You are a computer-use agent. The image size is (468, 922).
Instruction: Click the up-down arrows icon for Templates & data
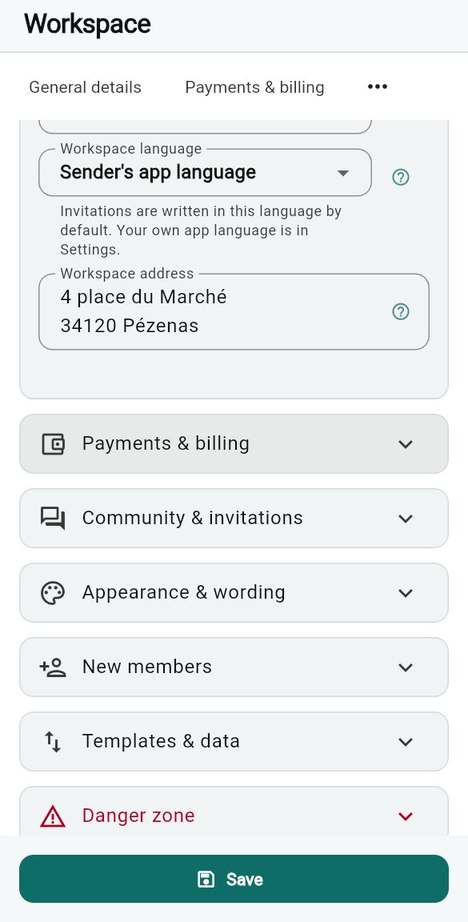[x=53, y=741]
